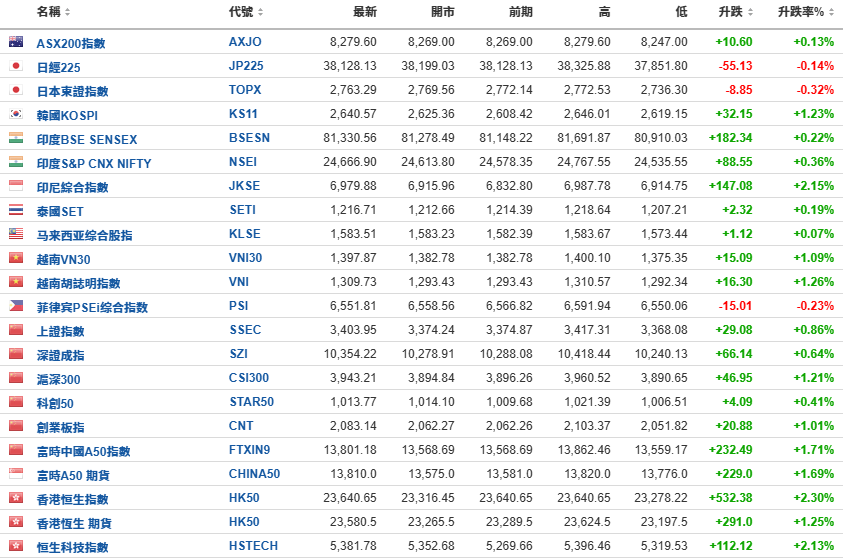Image resolution: width=843 pixels, height=558 pixels.
Task: Click the Hong Kong flag beside 香港恒生指數
Action: click(x=16, y=498)
